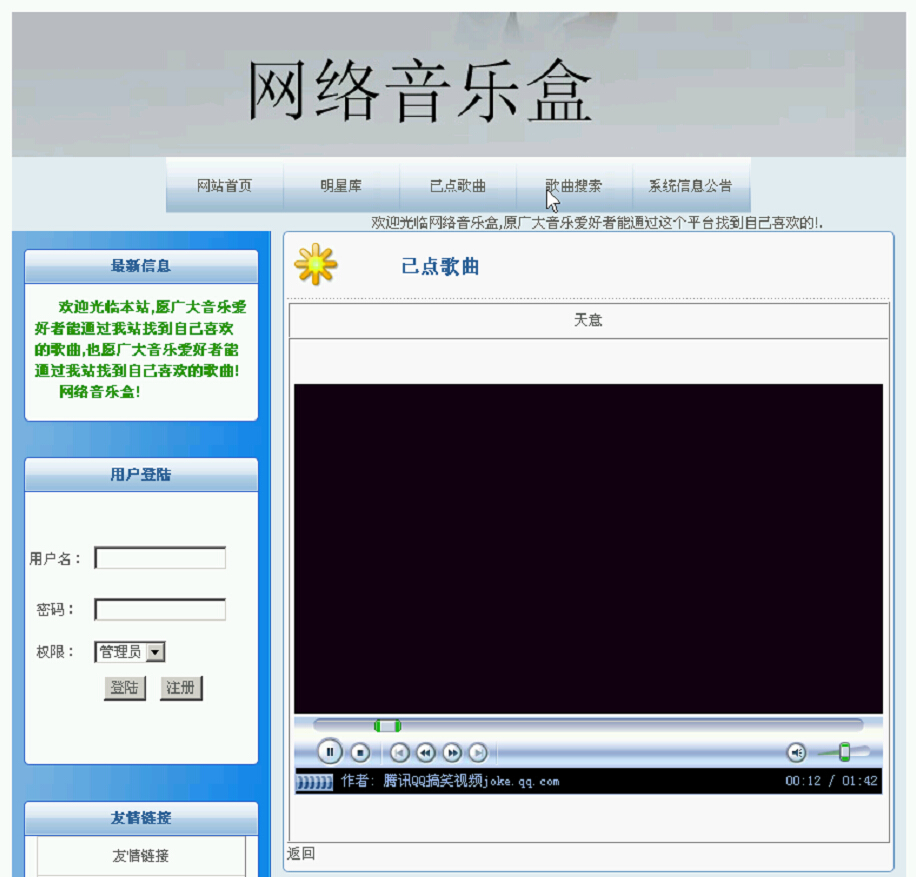Click the 00:12 / 01:42 time display
The height and width of the screenshot is (877, 916).
coord(831,781)
